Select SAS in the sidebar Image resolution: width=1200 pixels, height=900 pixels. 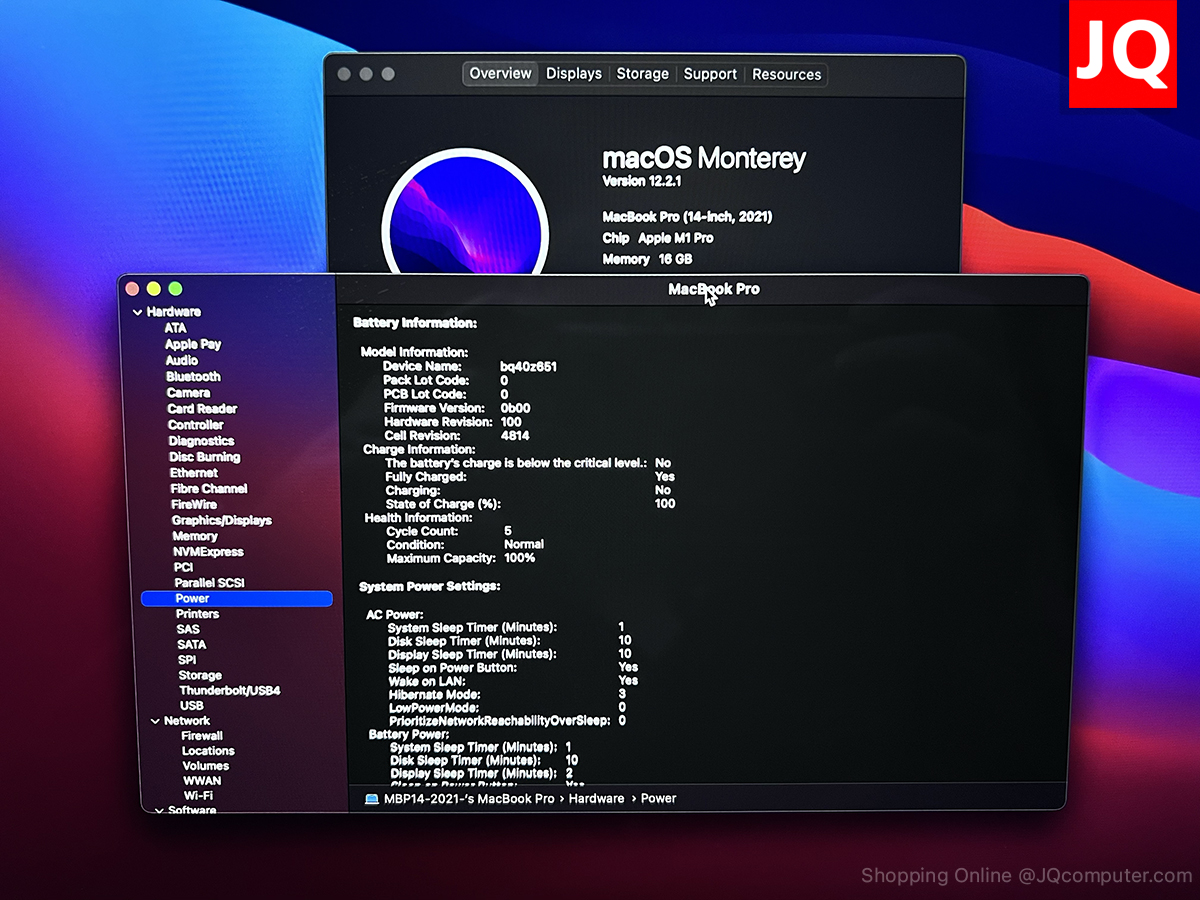[x=188, y=629]
